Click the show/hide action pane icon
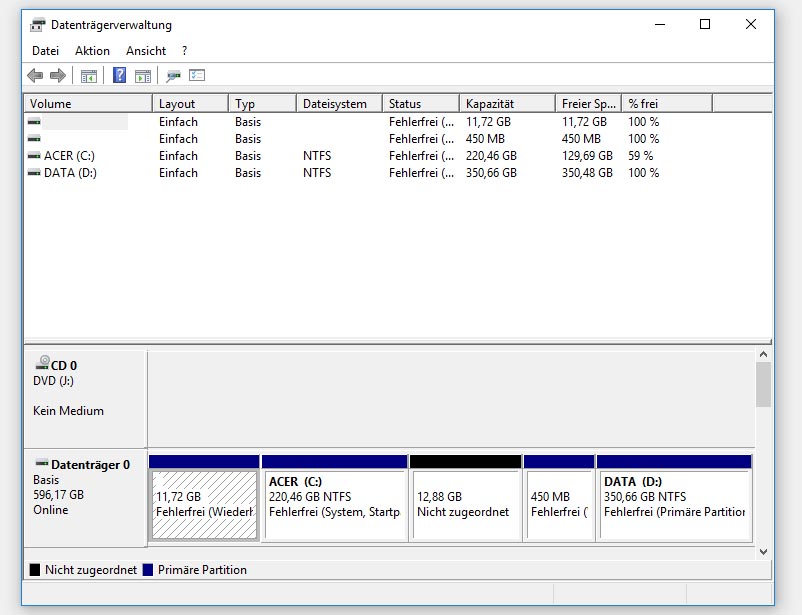The width and height of the screenshot is (802, 615). 143,76
